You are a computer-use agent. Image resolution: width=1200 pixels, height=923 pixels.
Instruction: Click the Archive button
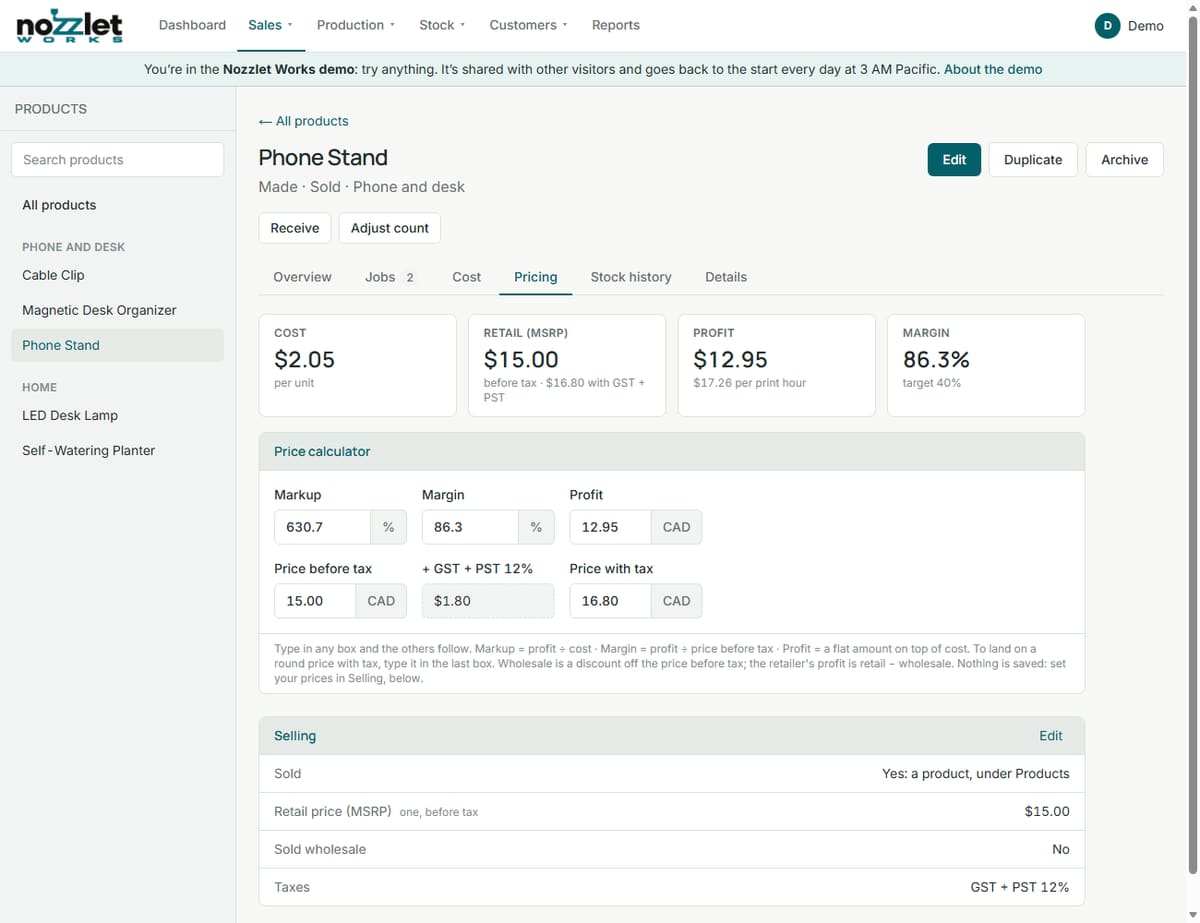(1124, 159)
